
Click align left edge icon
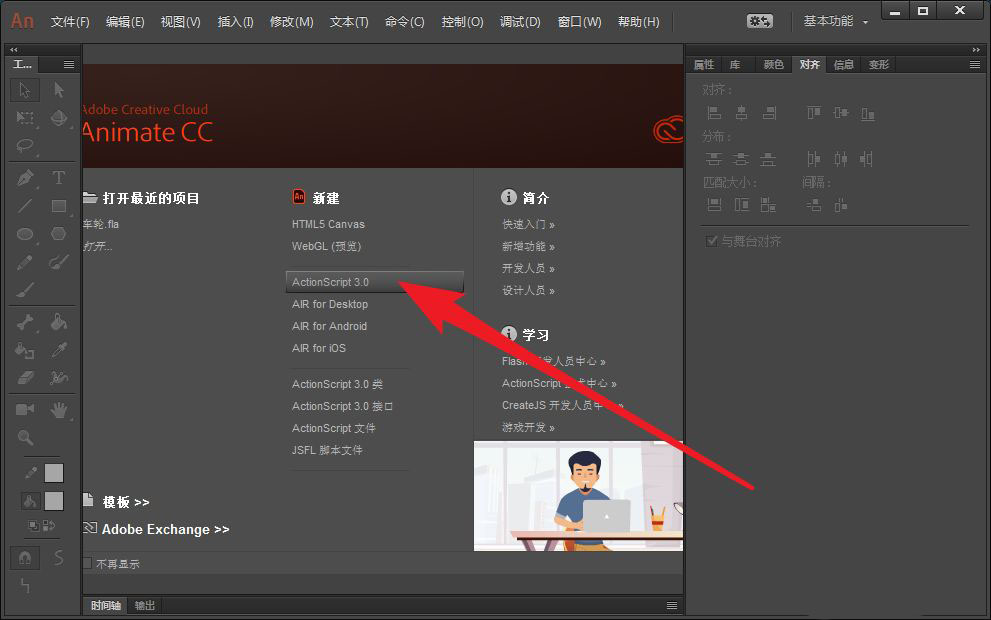point(714,113)
